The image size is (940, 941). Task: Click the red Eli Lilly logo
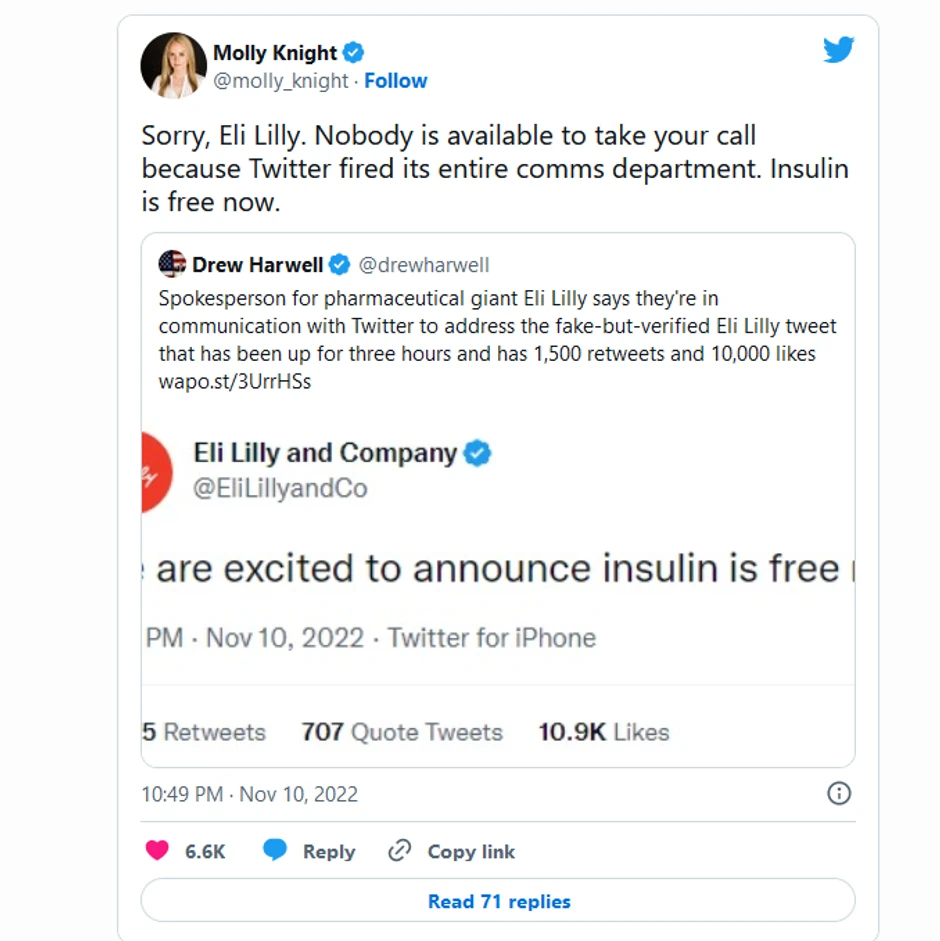click(x=157, y=473)
